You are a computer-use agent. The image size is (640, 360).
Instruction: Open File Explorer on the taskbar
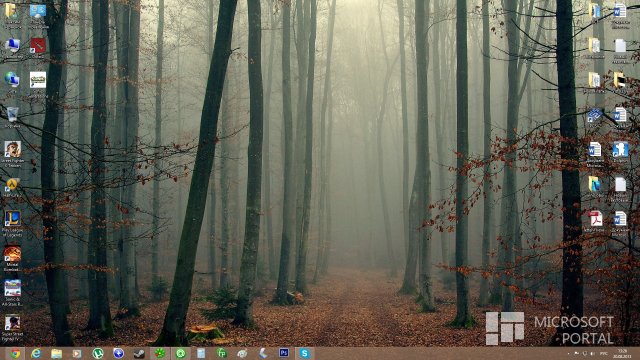coord(56,353)
